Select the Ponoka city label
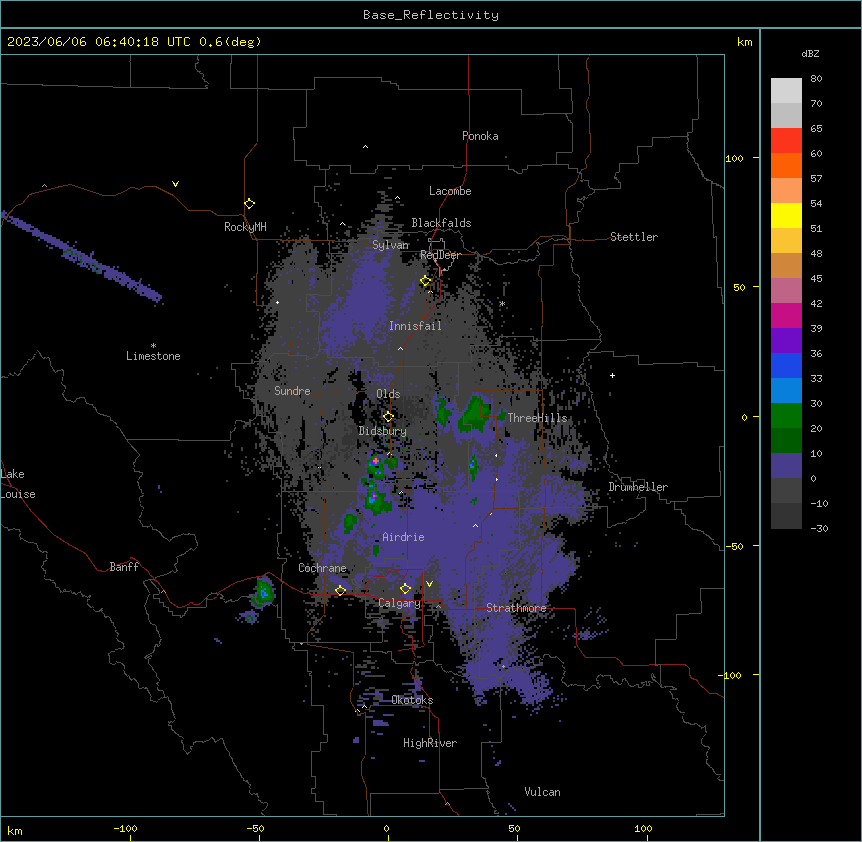The image size is (862, 842). coord(480,136)
